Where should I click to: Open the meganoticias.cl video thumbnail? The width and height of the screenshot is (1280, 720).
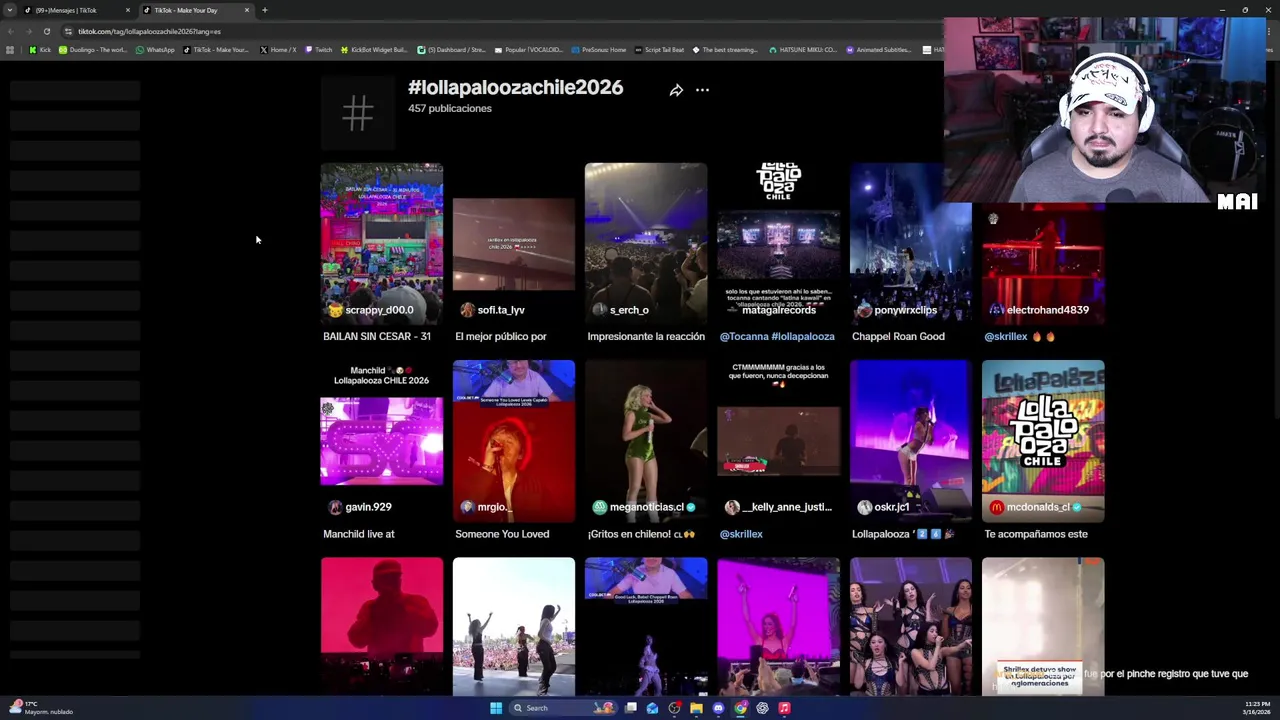tap(645, 441)
